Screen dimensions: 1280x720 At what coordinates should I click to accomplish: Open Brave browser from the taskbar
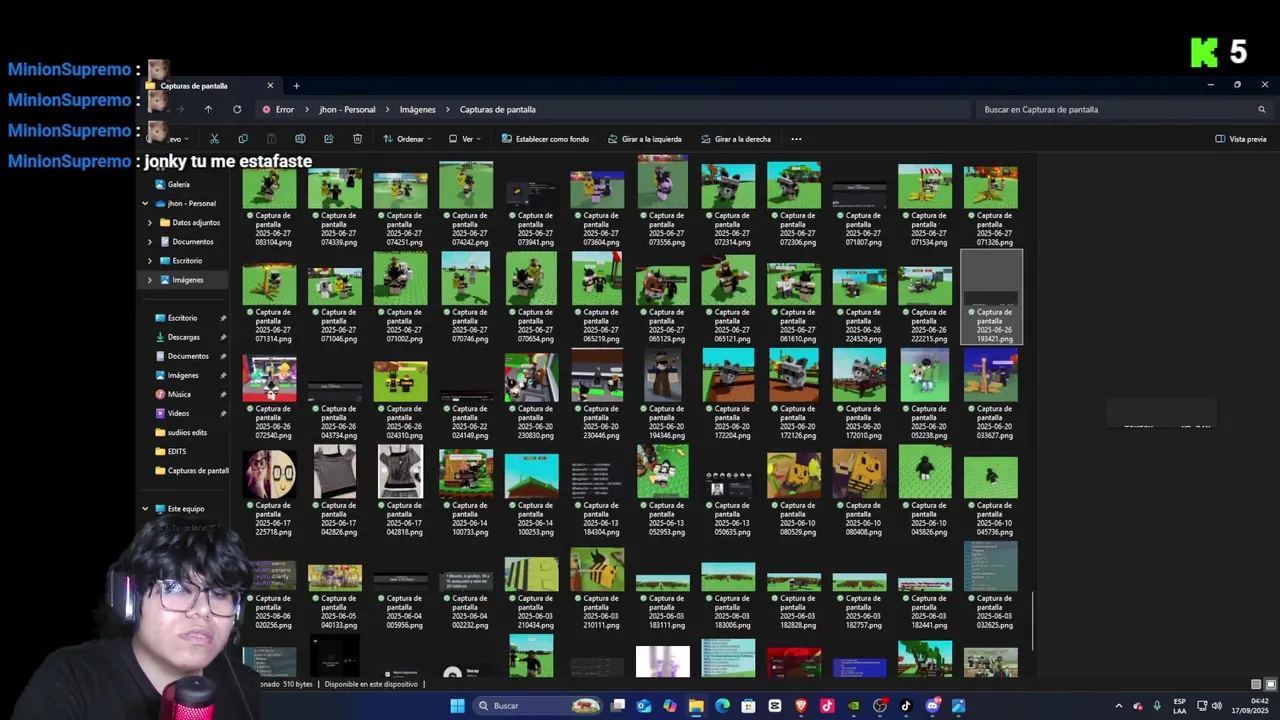(x=801, y=706)
